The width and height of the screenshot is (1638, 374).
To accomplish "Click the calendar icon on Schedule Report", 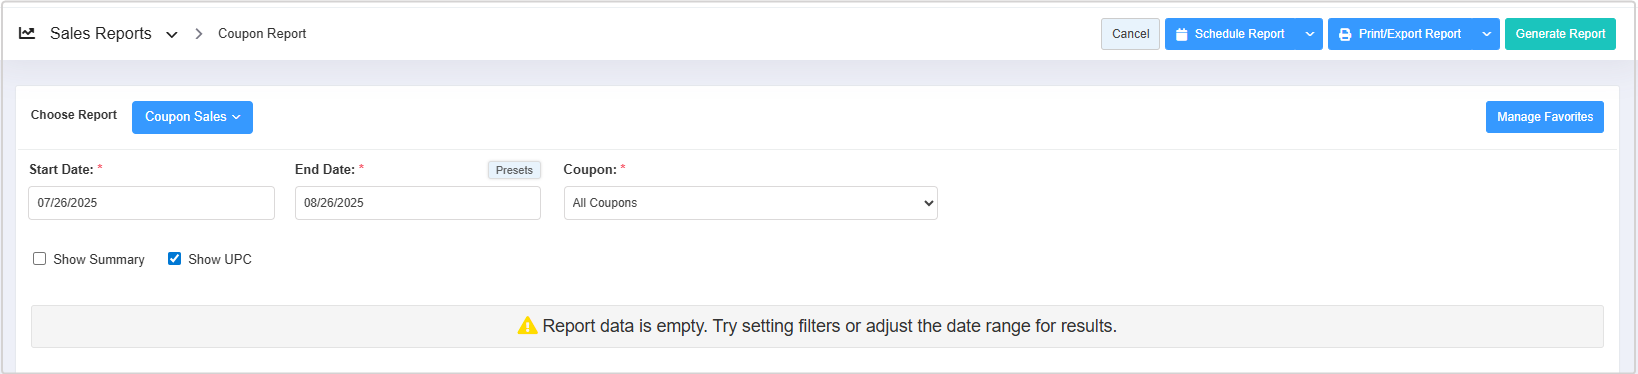I will coord(1181,34).
